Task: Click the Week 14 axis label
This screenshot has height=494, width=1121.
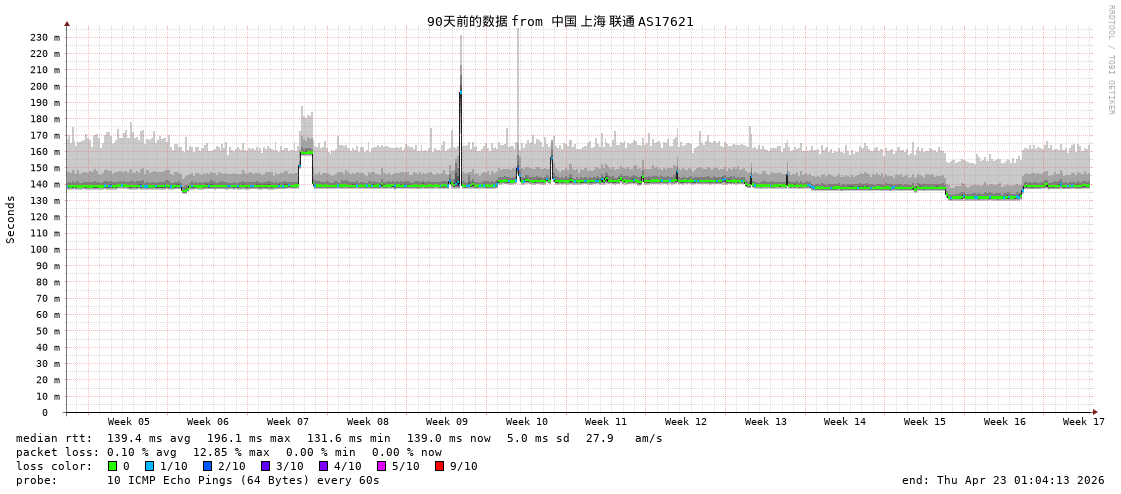Action: pos(844,422)
